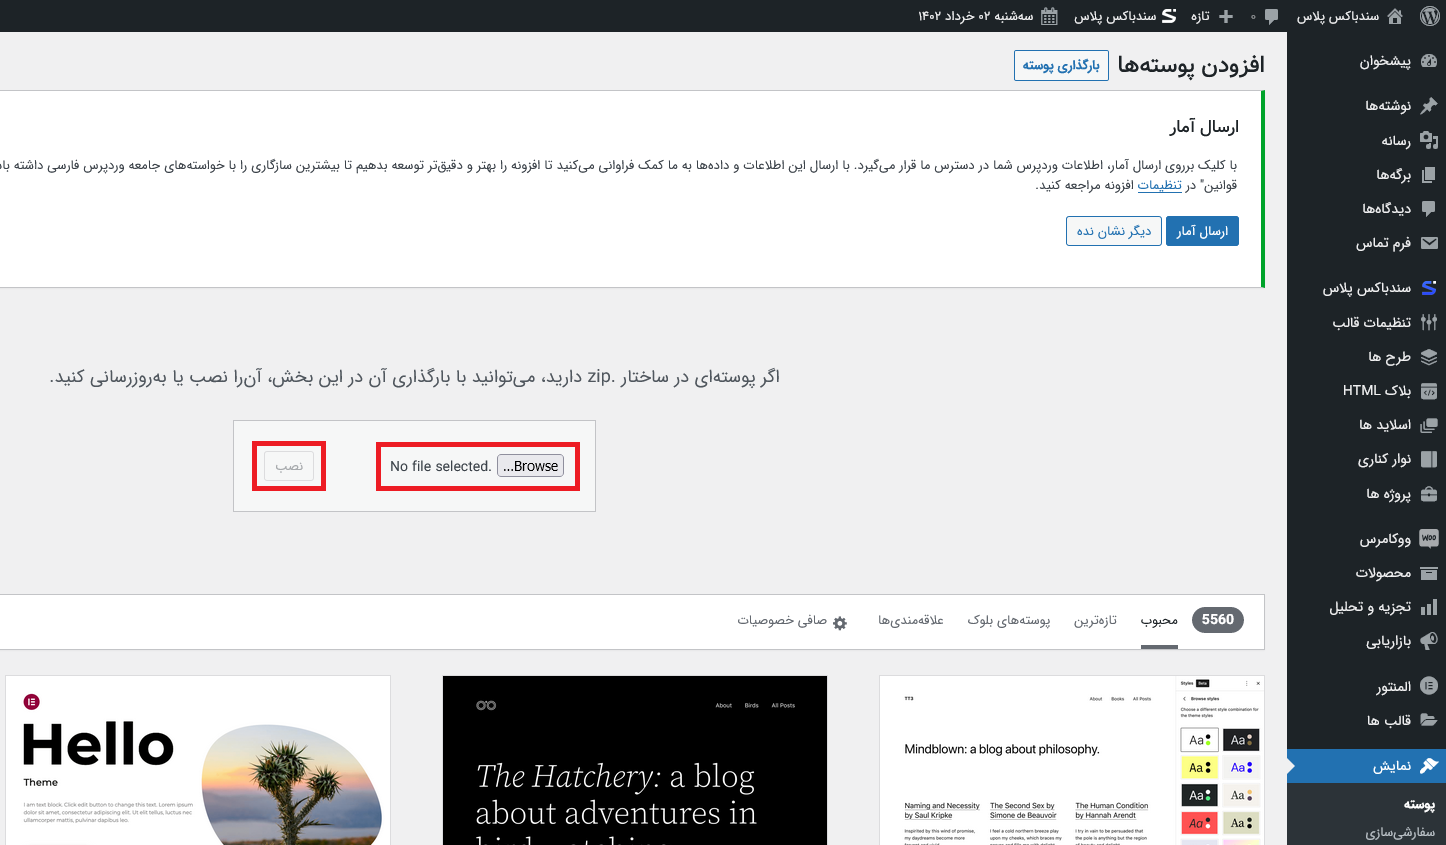
Task: Switch to the تازه‌ترین tab
Action: [1095, 621]
